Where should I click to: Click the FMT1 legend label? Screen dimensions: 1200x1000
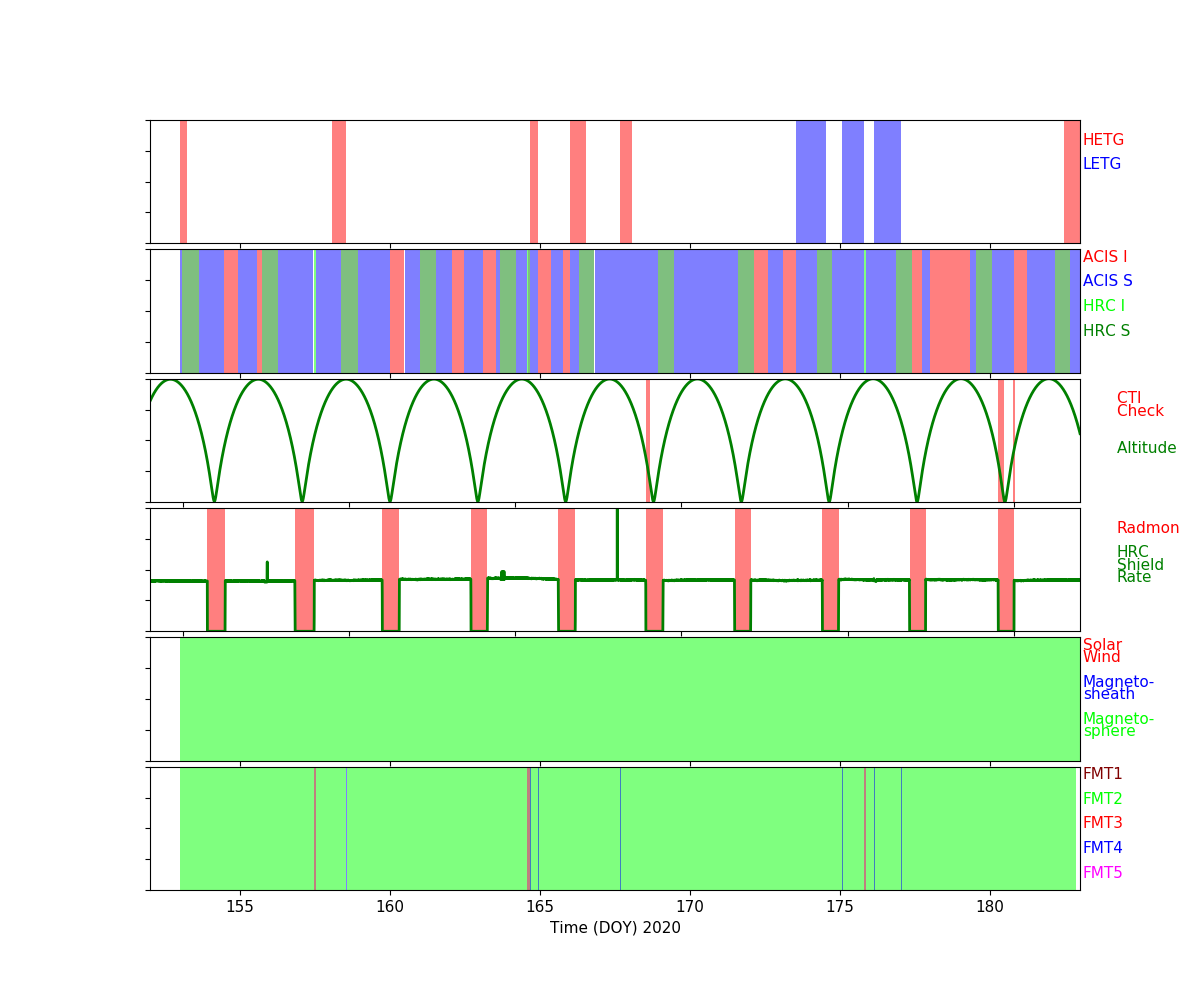(1102, 774)
